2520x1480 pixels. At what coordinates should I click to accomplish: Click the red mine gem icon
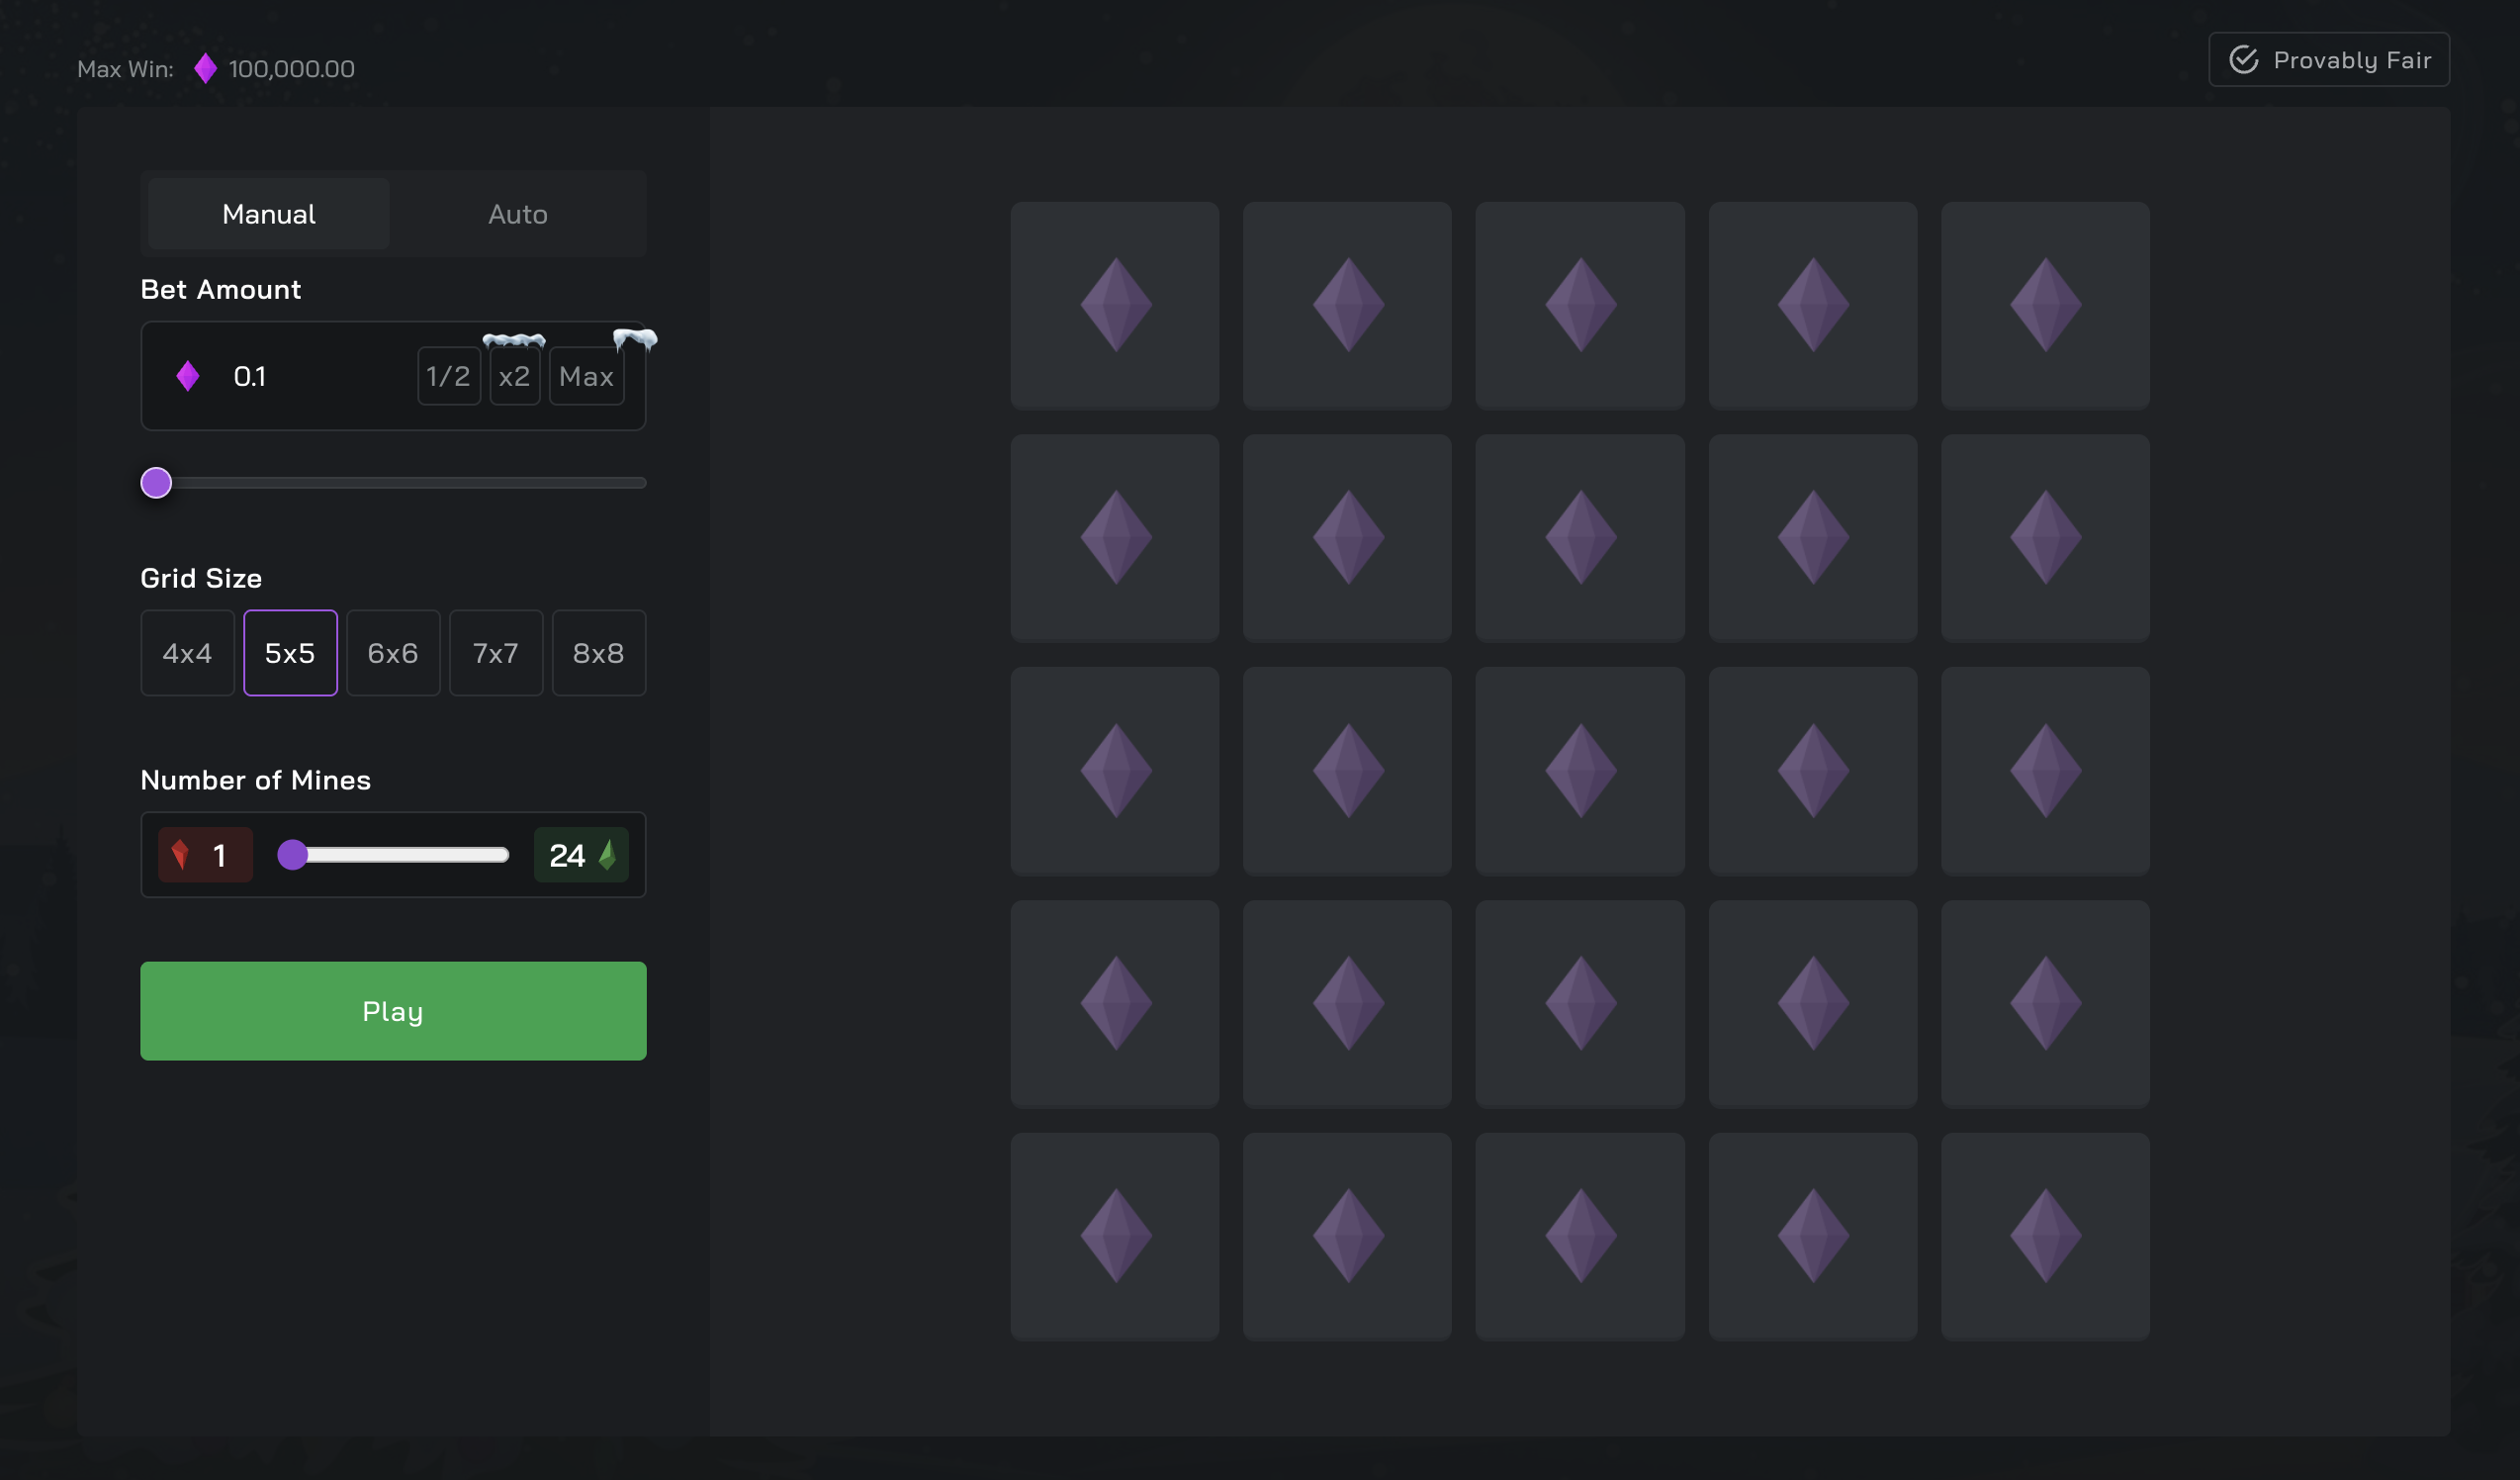[180, 855]
